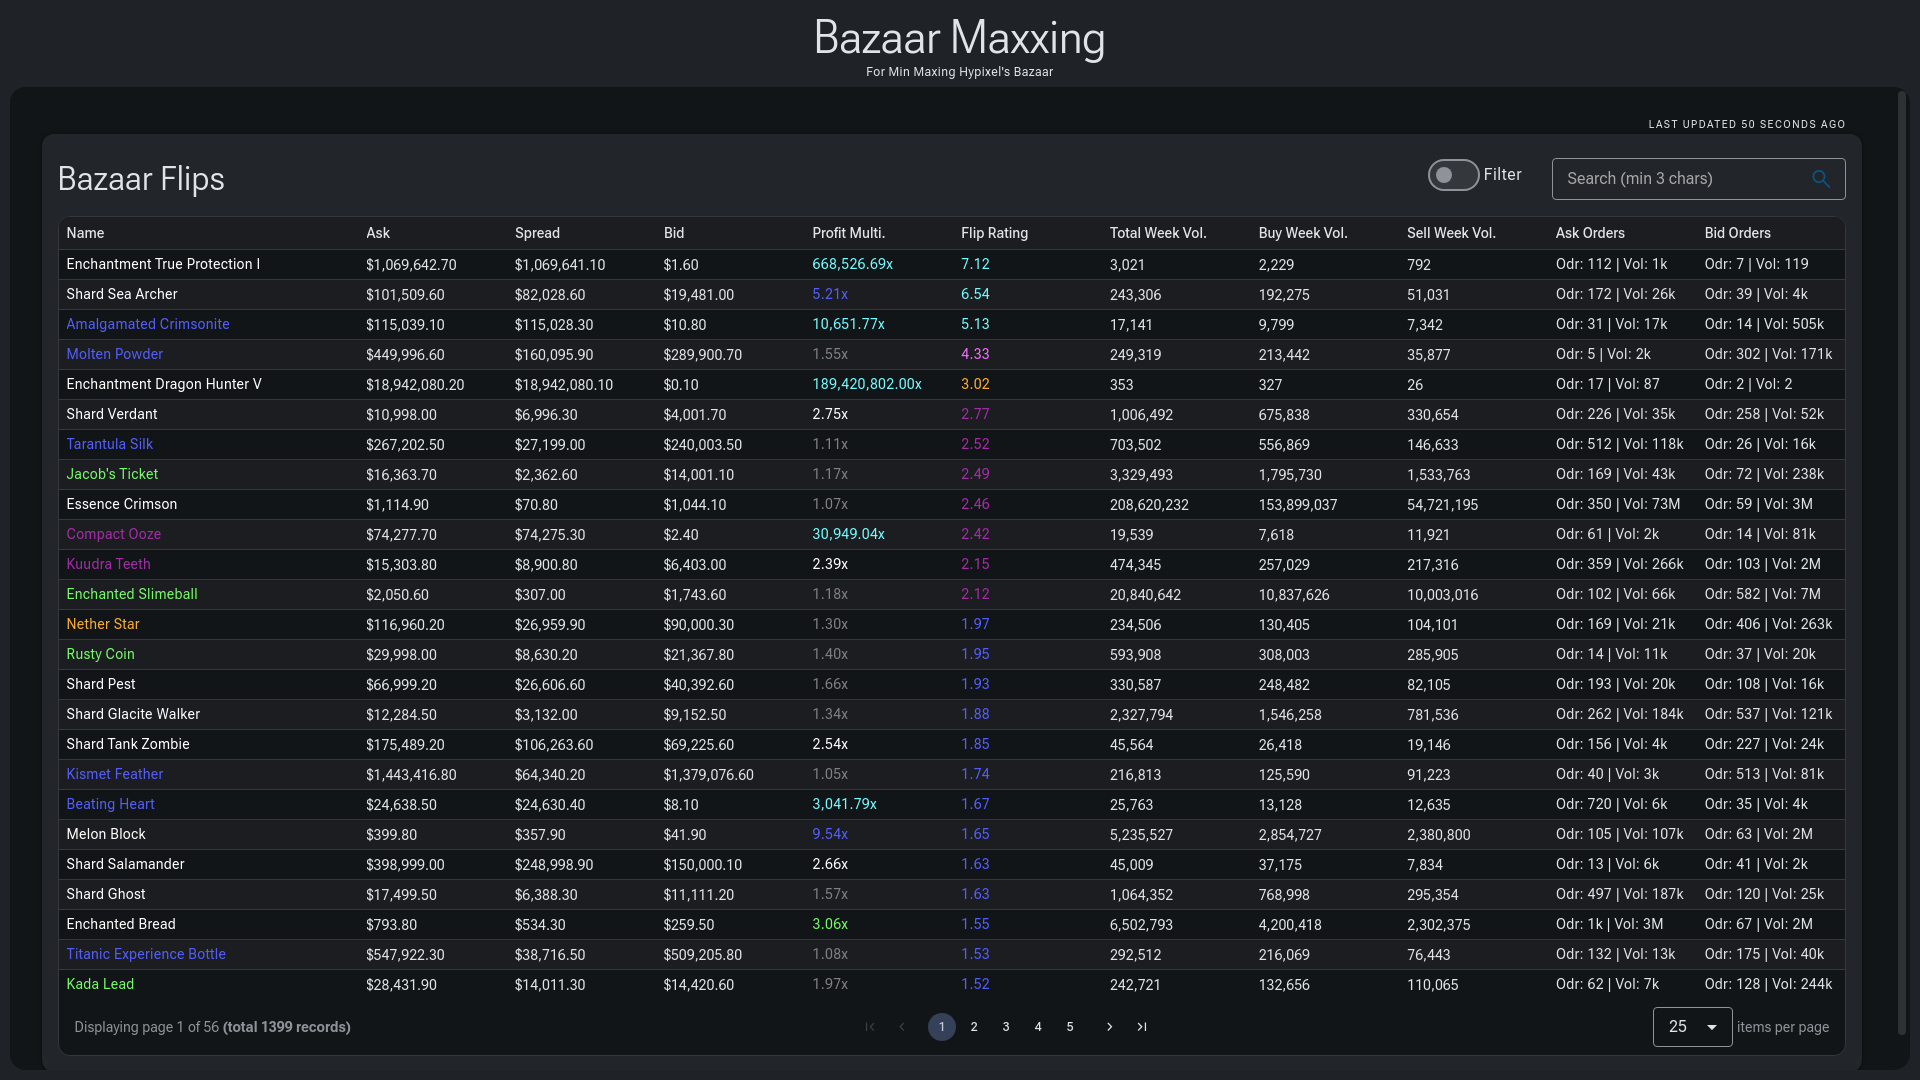Open the Titanic Experience Bottle link
Viewport: 1920px width, 1080px height.
pos(146,954)
